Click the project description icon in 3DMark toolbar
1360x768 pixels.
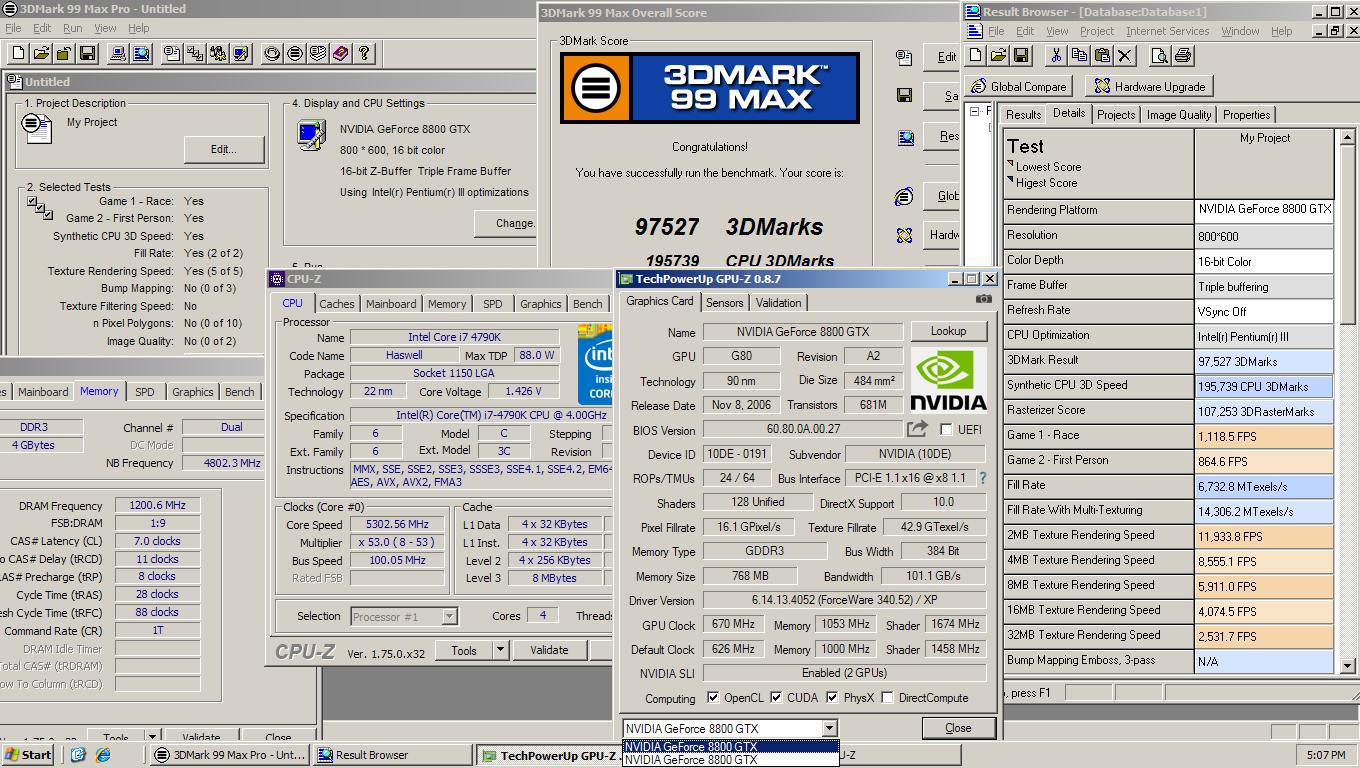pos(172,53)
